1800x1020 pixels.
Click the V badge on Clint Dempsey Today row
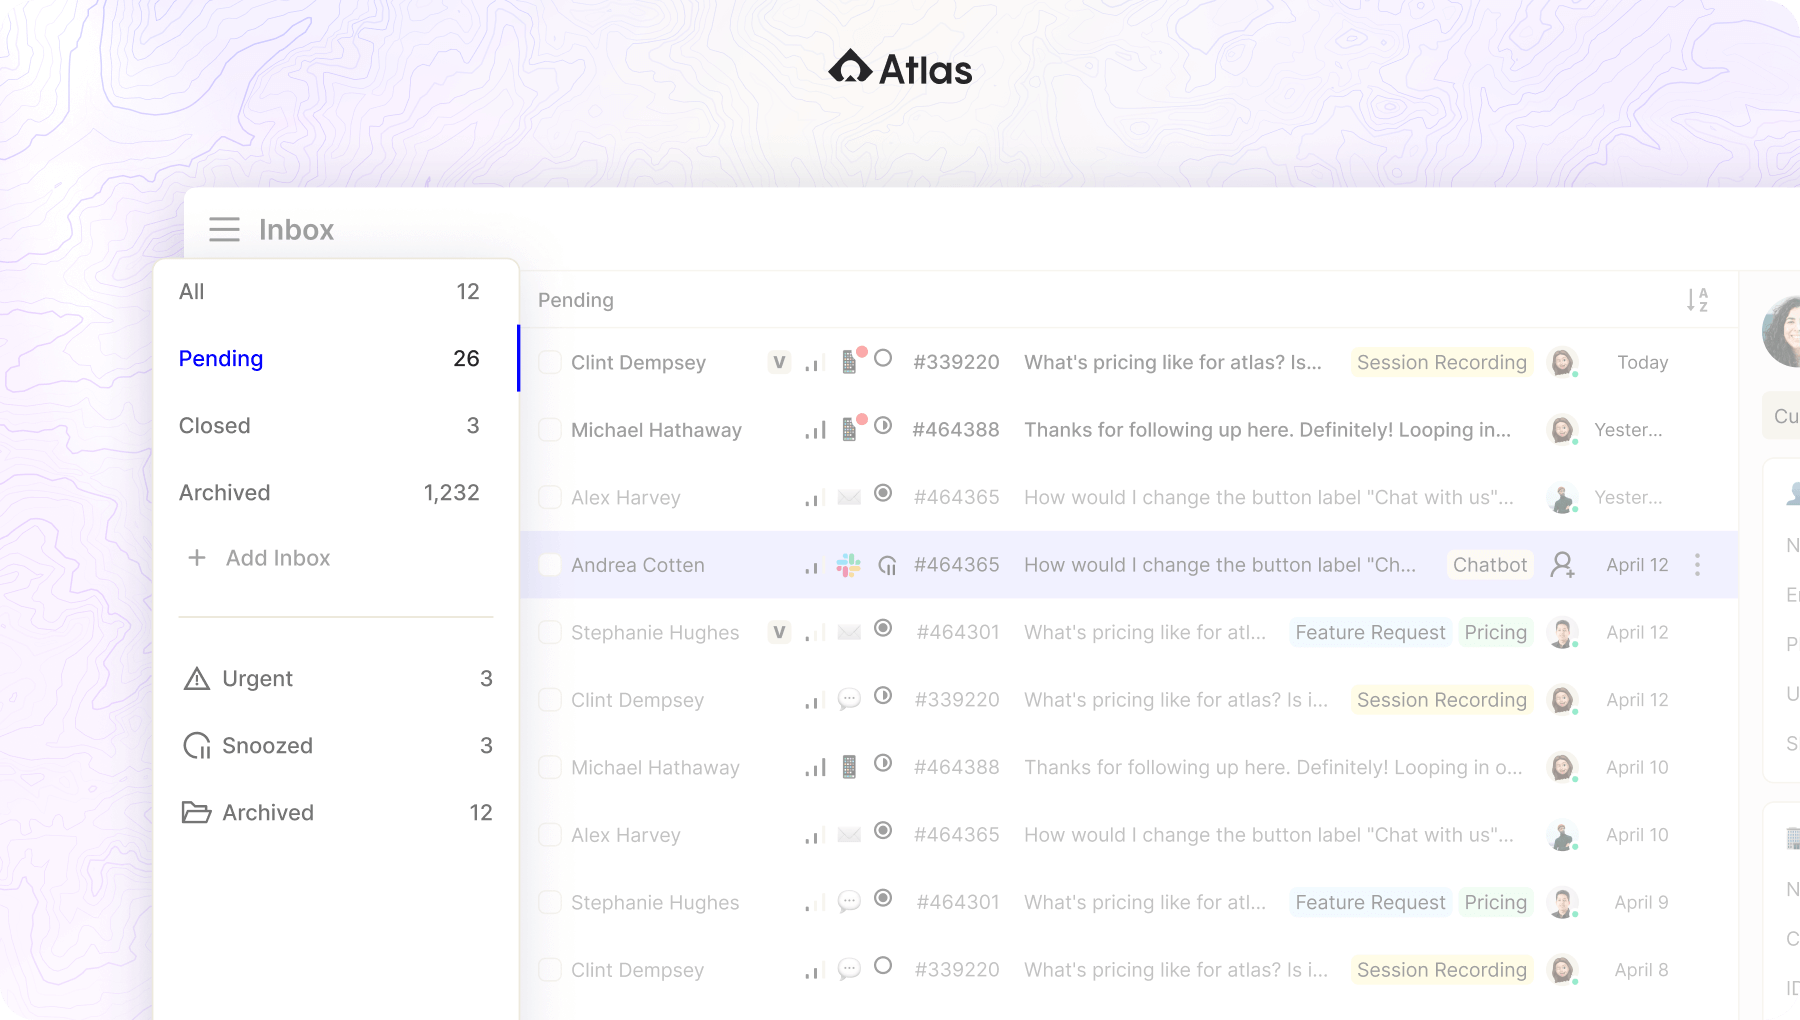(x=779, y=362)
